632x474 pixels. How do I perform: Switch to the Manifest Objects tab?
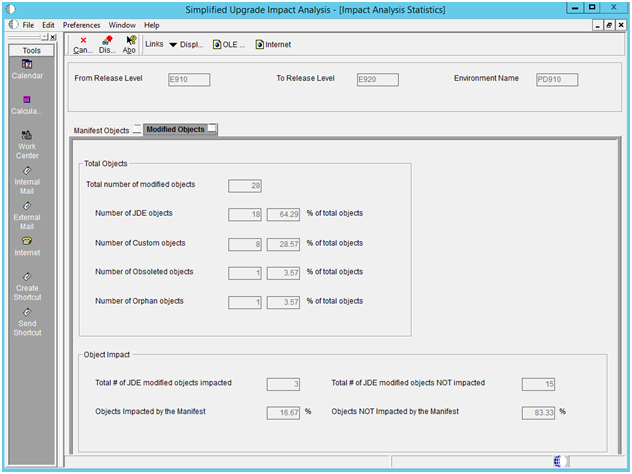pos(101,130)
